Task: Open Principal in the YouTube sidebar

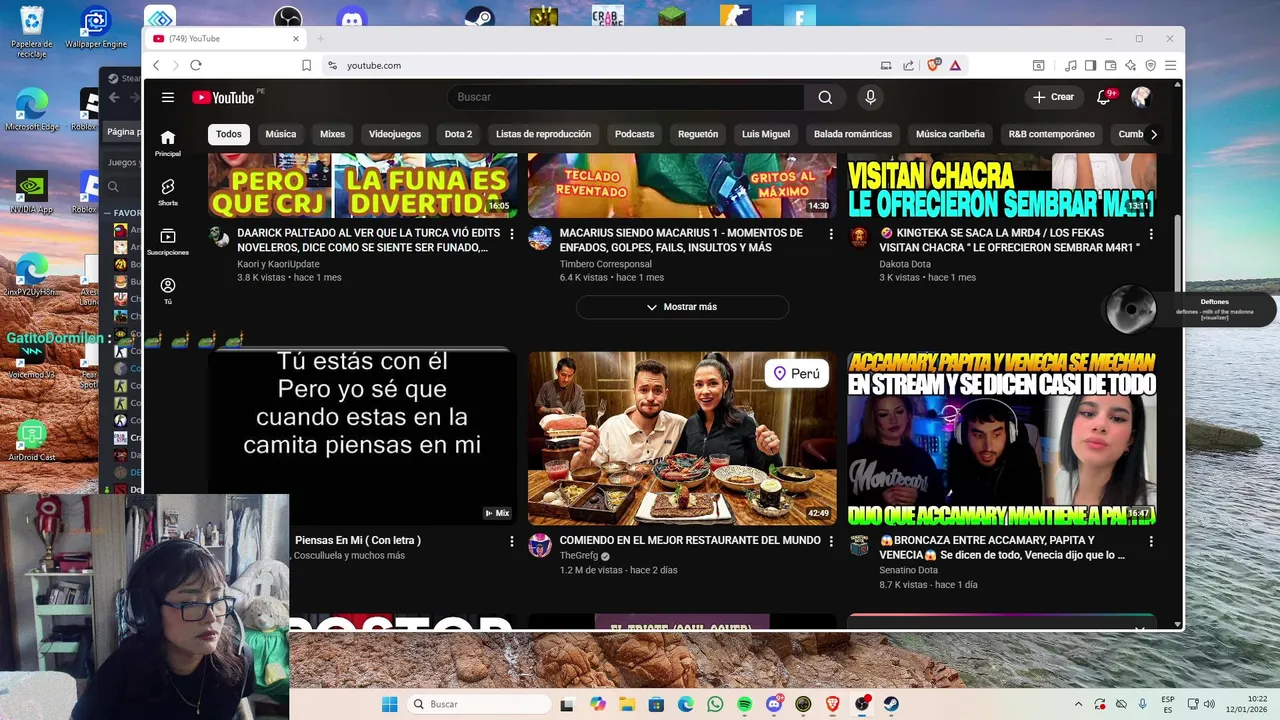Action: pos(168,143)
